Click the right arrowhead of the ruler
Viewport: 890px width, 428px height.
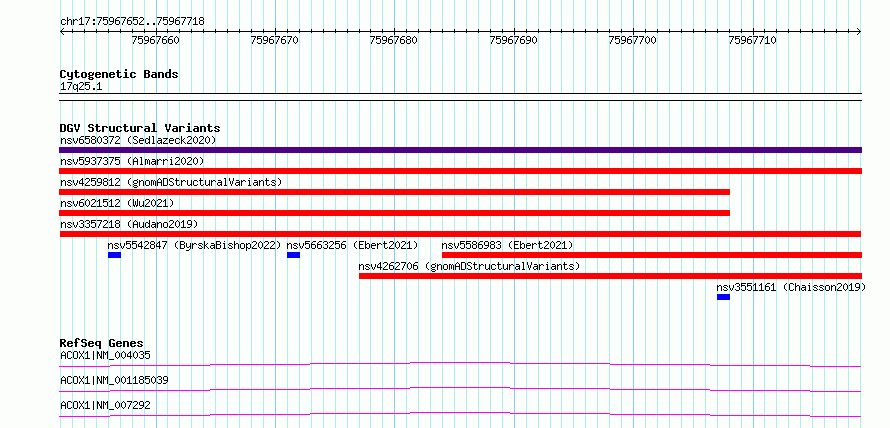pyautogui.click(x=859, y=31)
